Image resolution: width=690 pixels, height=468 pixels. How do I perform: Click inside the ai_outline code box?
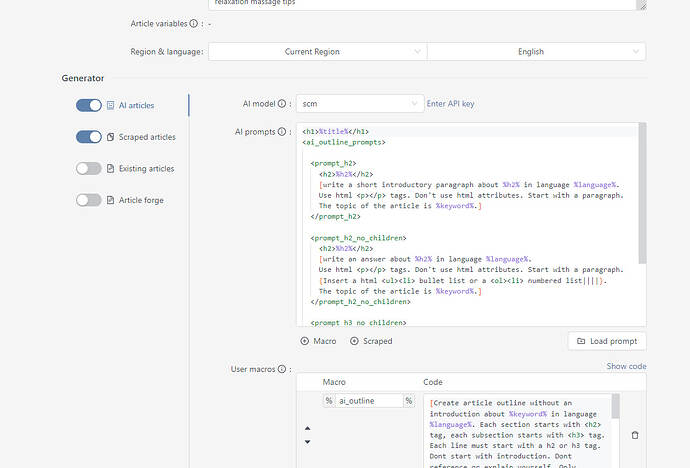click(518, 431)
